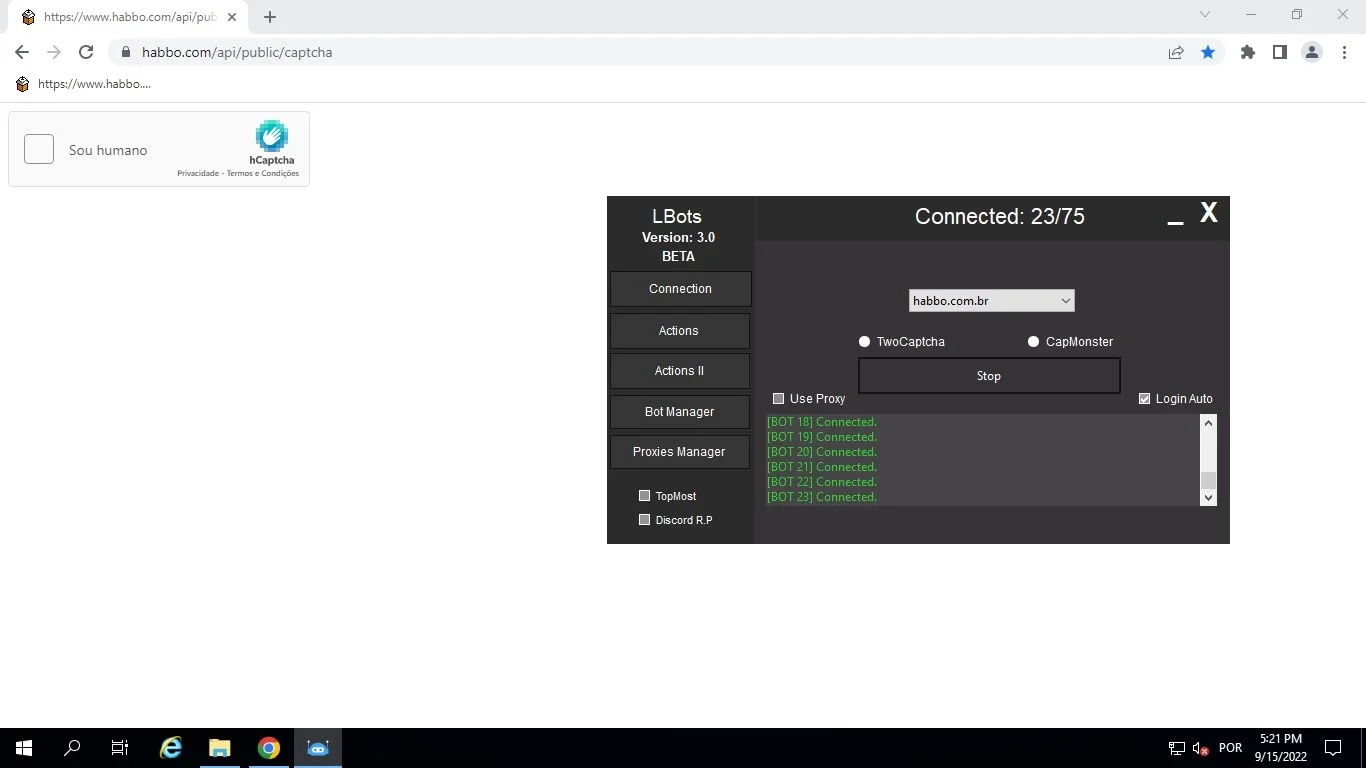The height and width of the screenshot is (768, 1366).
Task: Open the tab search chevron in Chrome
Action: (x=1205, y=15)
